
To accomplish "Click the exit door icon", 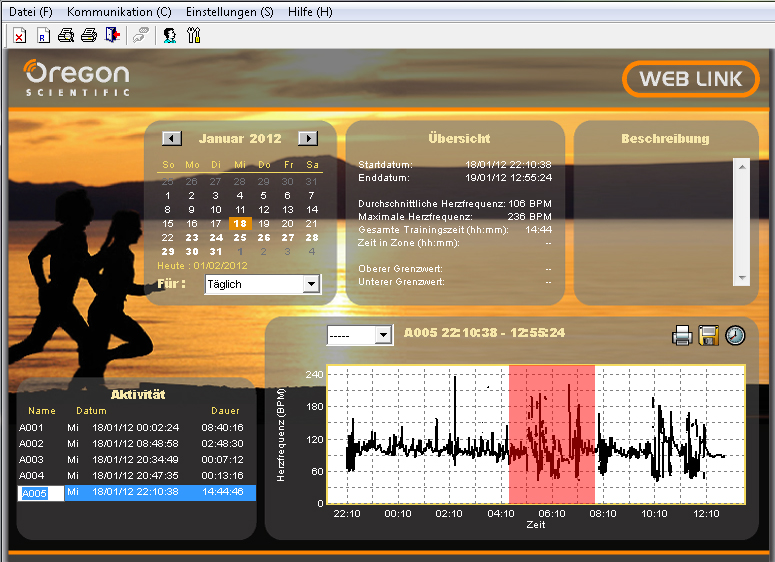I will pyautogui.click(x=113, y=36).
